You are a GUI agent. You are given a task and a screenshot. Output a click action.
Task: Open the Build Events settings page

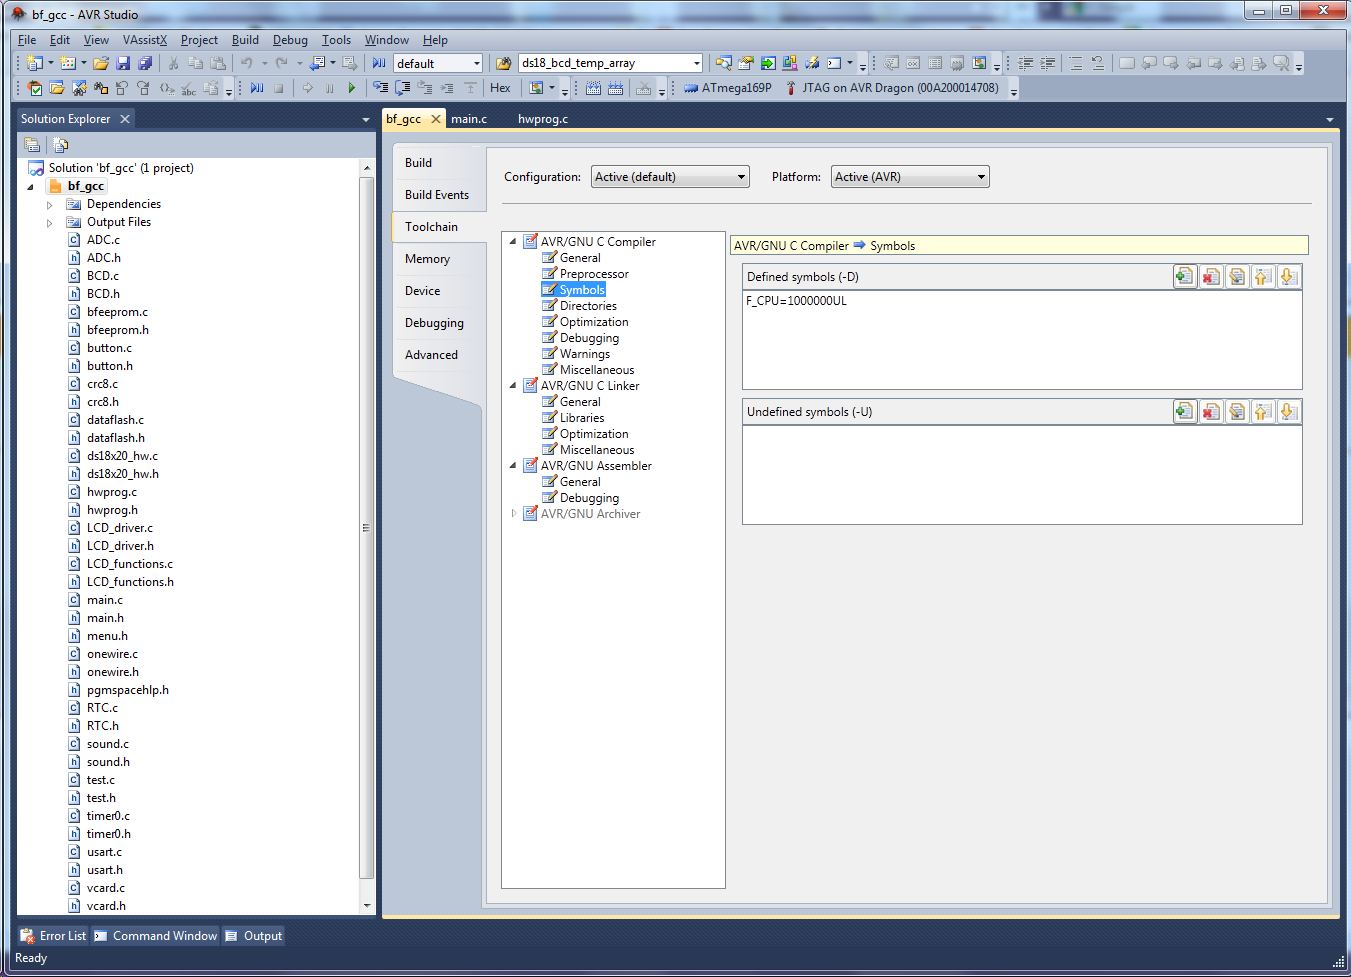click(x=437, y=195)
